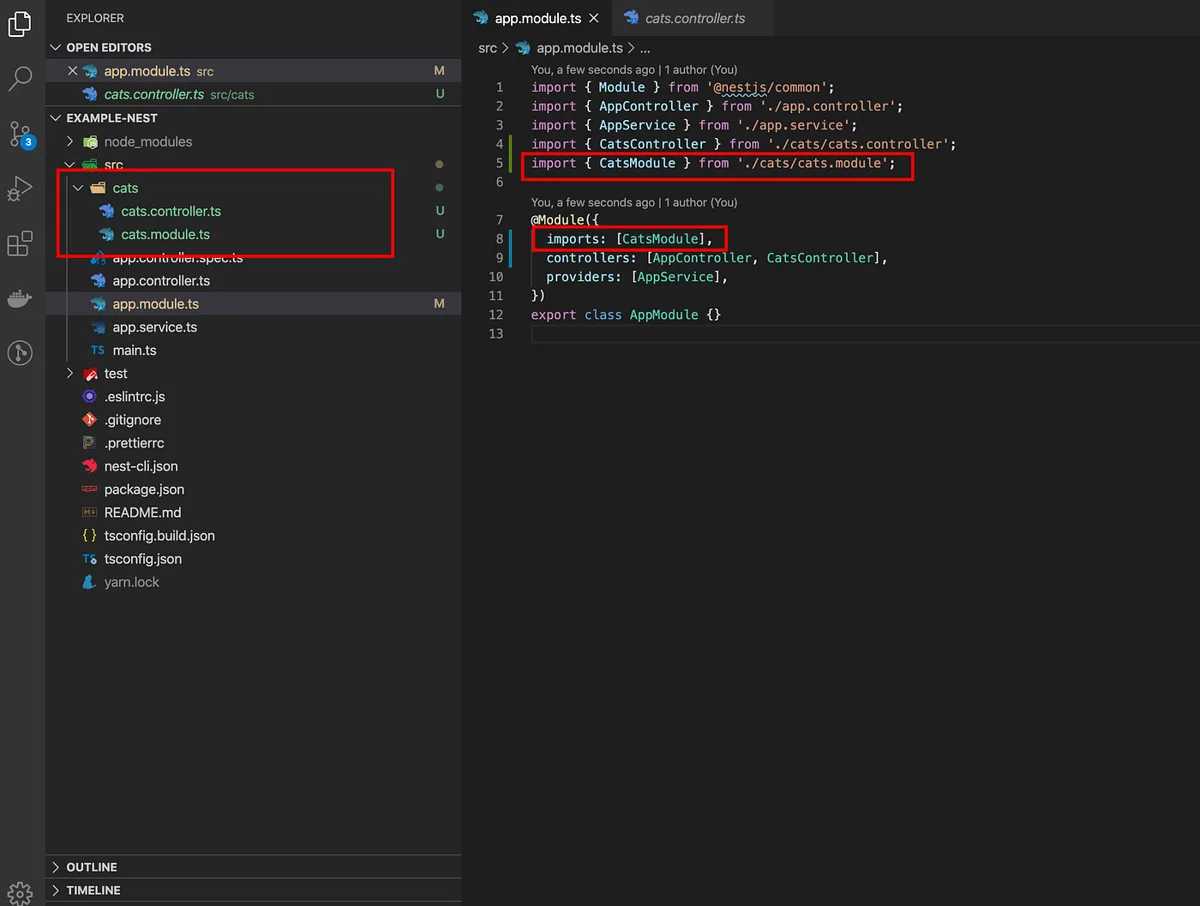Open the GitLens icon in activity bar

click(x=20, y=352)
